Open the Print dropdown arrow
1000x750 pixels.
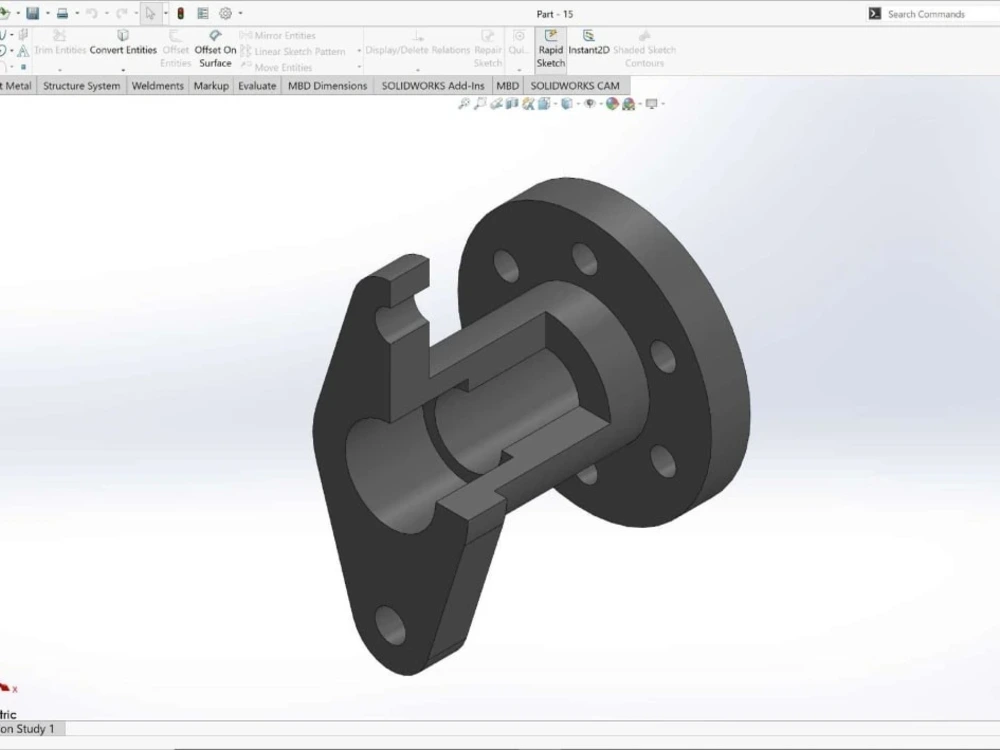77,13
